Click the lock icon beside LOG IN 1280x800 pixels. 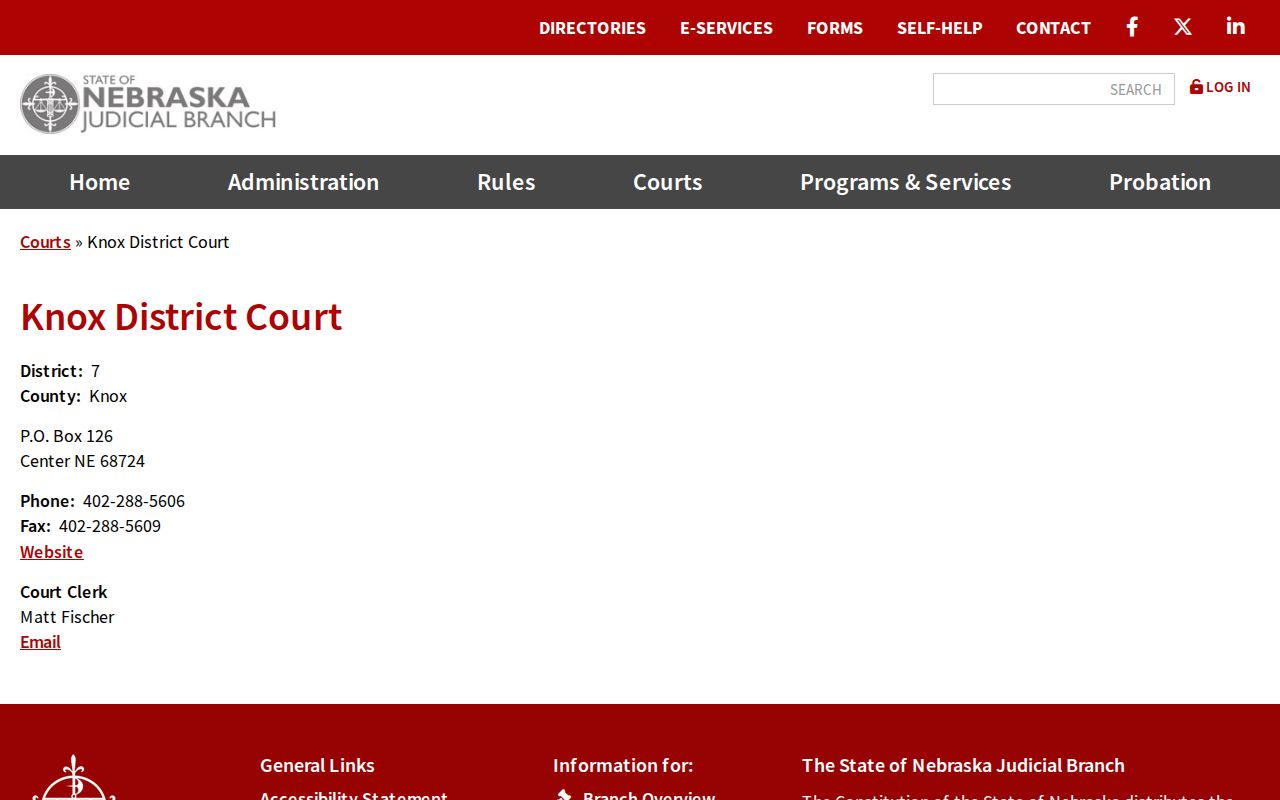[1196, 87]
